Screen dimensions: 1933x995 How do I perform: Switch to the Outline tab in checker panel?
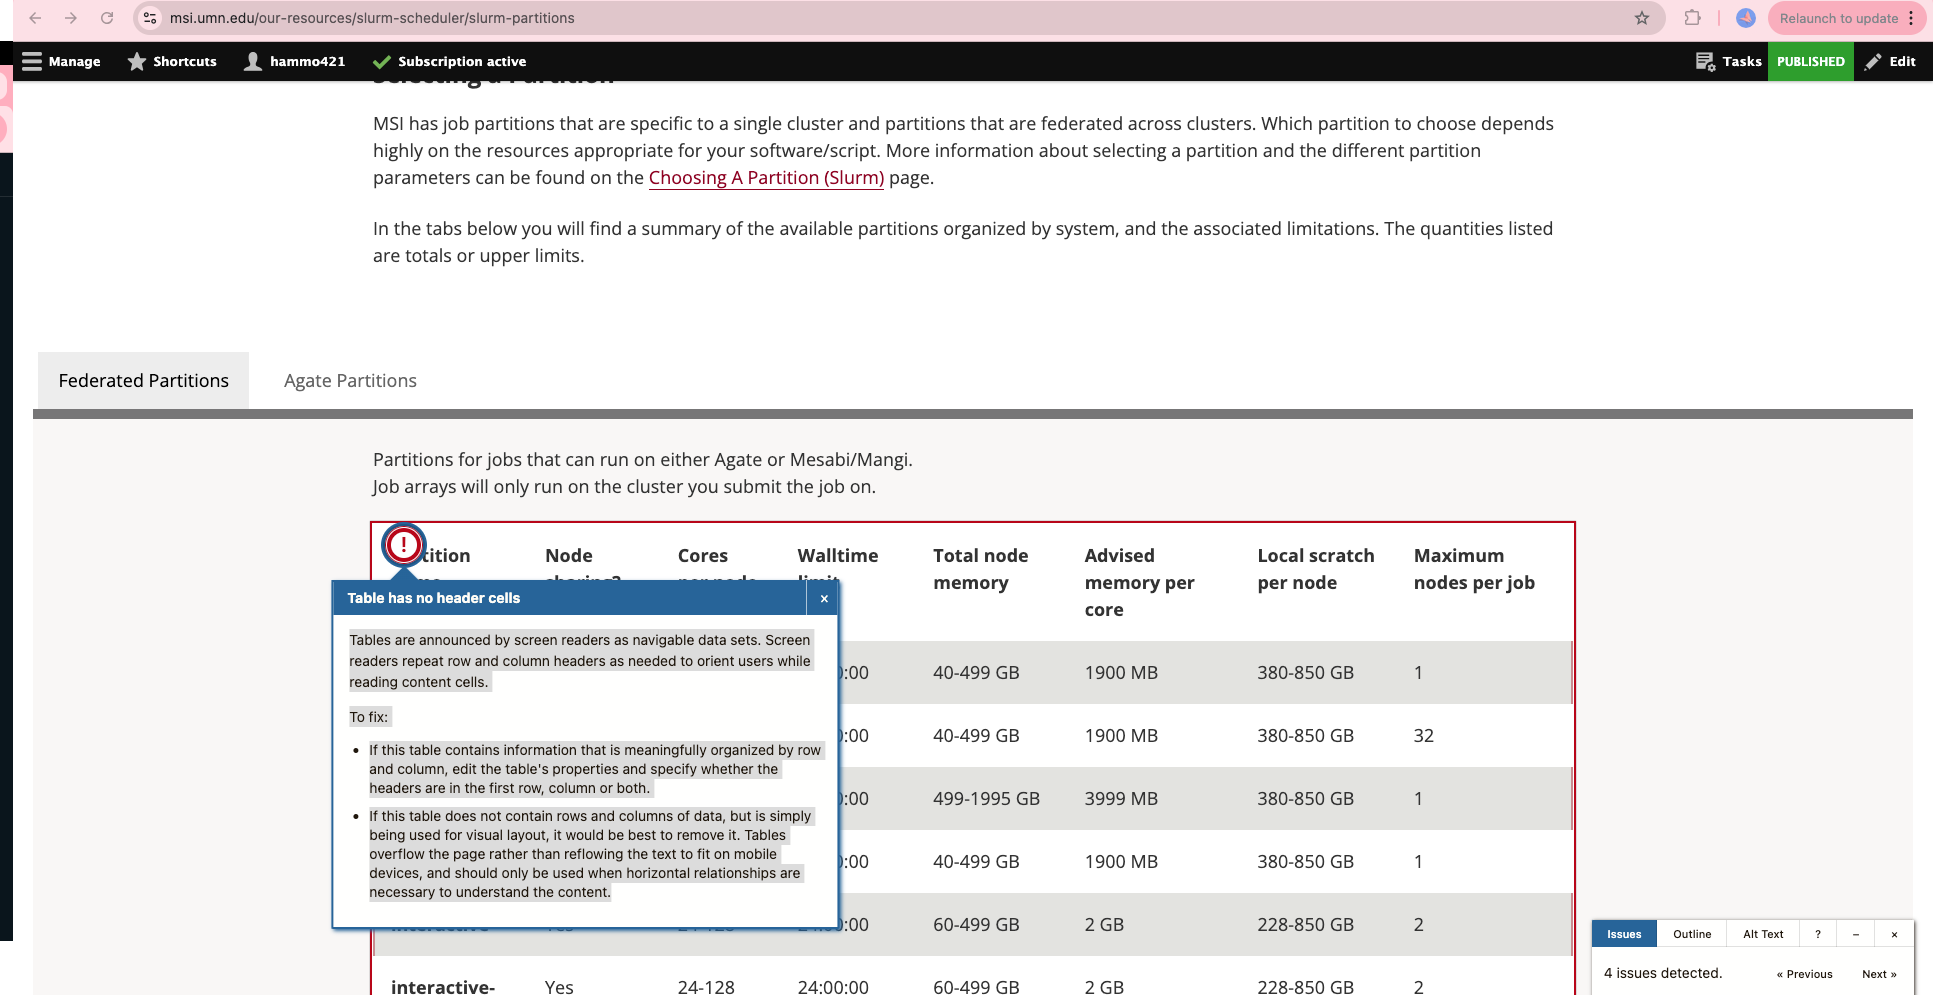point(1692,934)
